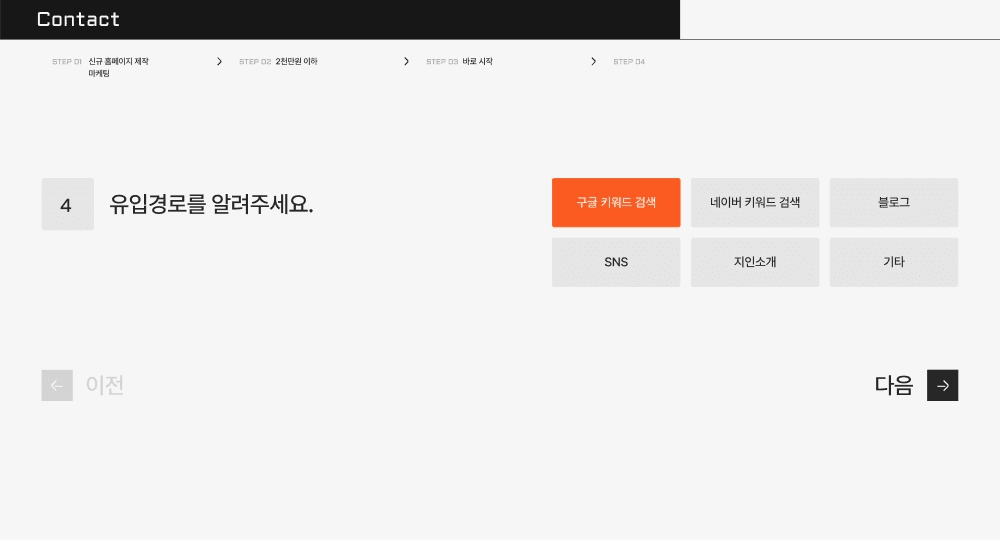Select the 구글 키워드 검색 option
Viewport: 1000px width, 540px height.
click(x=616, y=203)
